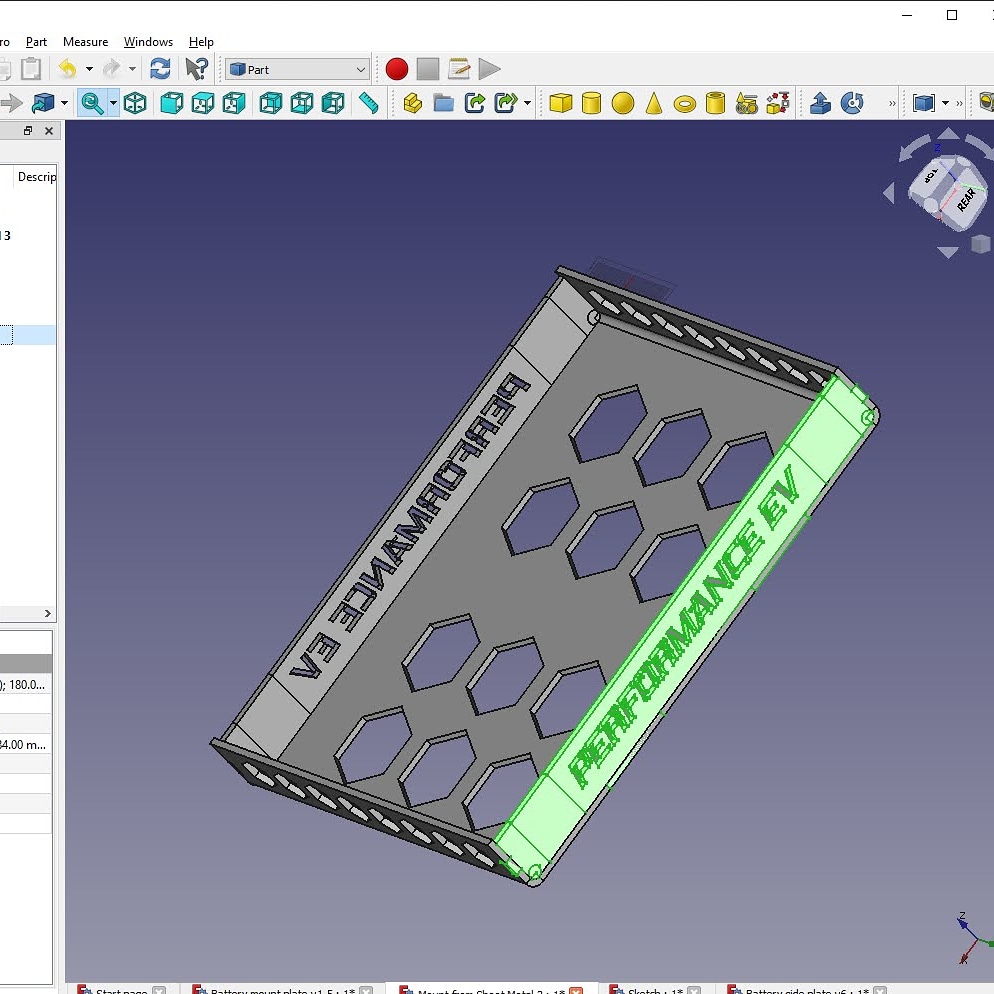Click the grey forward arrow icon
This screenshot has height=994, width=994.
click(11, 103)
